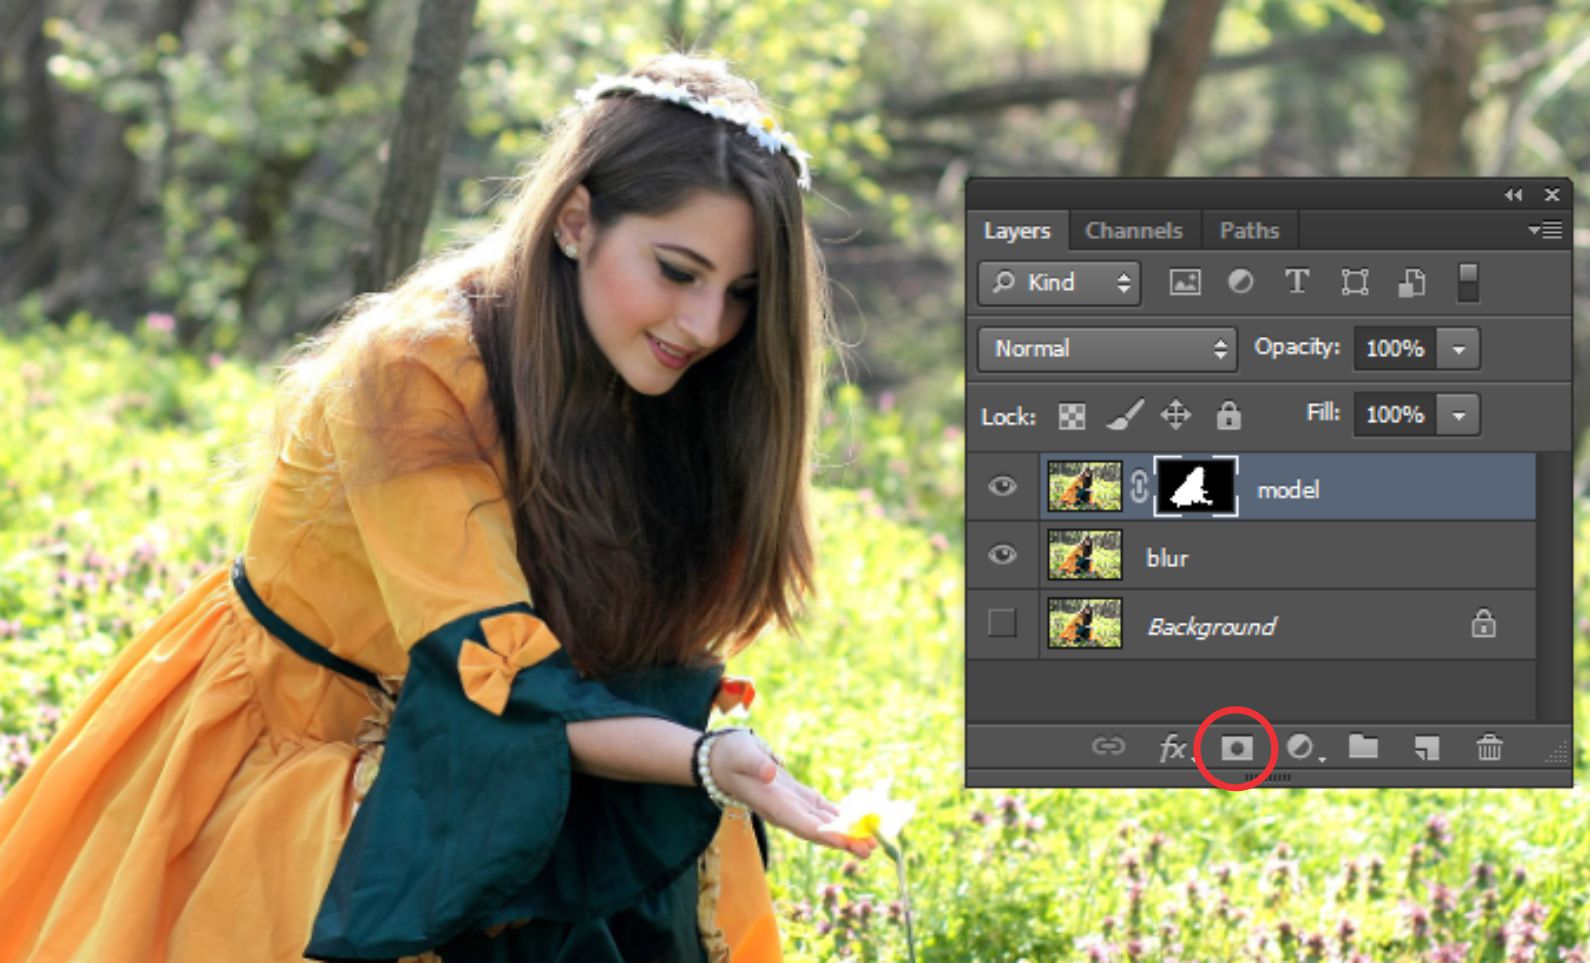The height and width of the screenshot is (963, 1590).
Task: Open Opacity slider dropdown arrow
Action: point(1459,349)
